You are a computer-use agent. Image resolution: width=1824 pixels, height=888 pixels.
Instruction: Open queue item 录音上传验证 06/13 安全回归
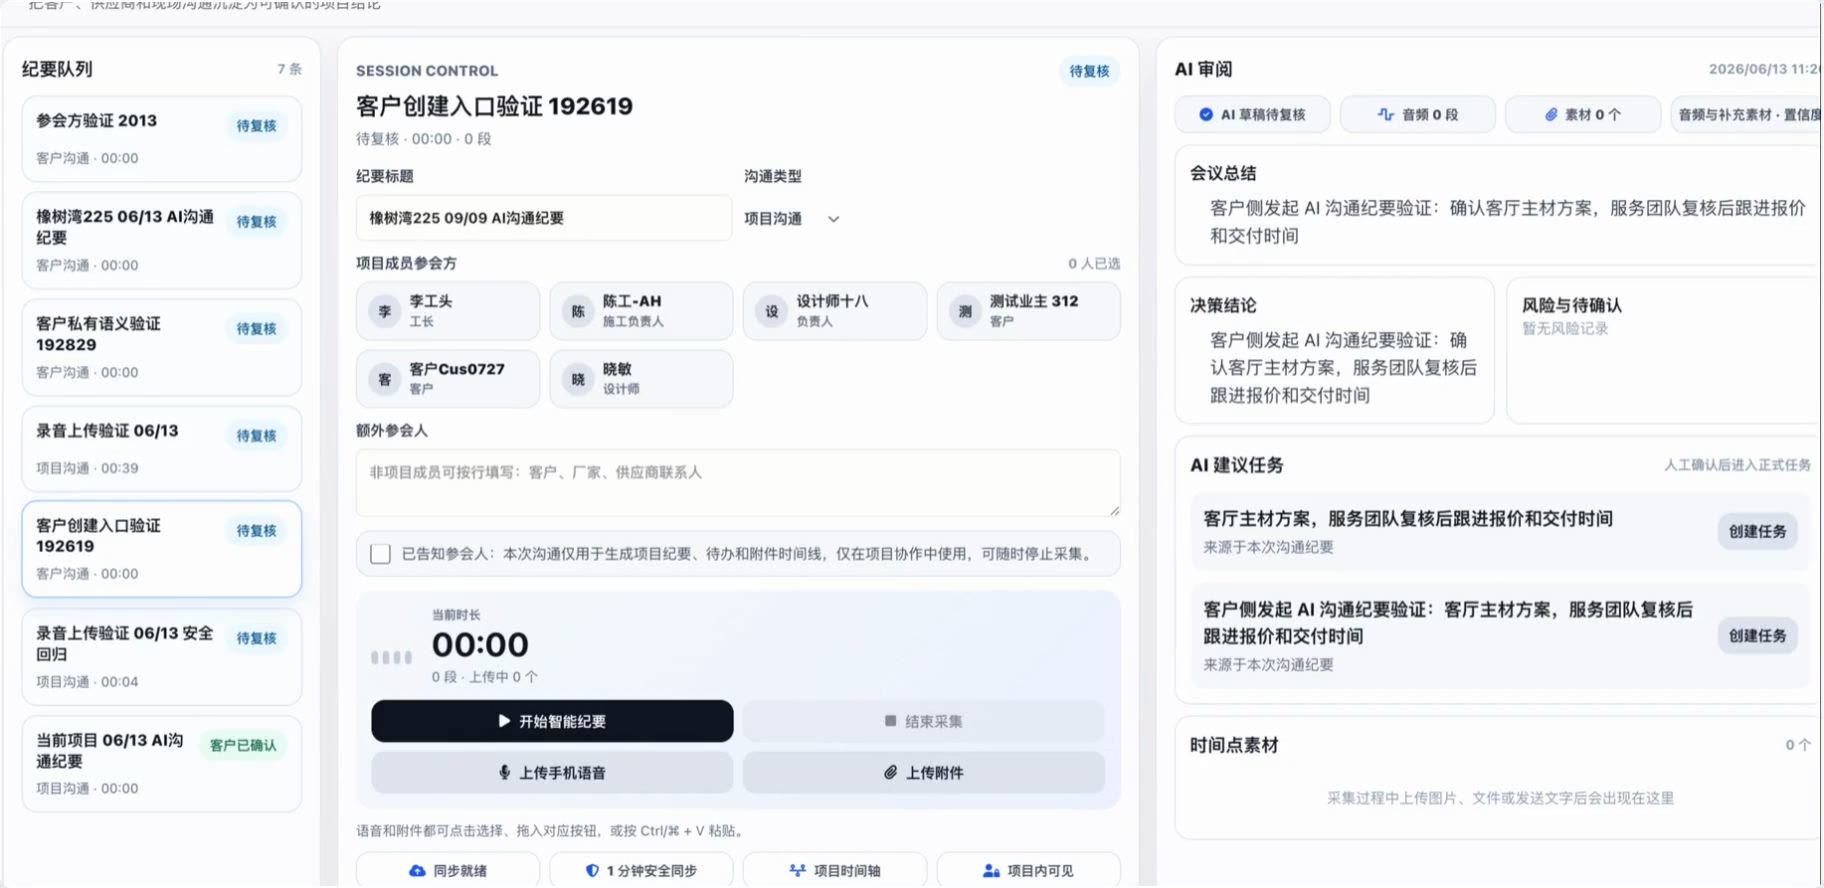tap(162, 657)
